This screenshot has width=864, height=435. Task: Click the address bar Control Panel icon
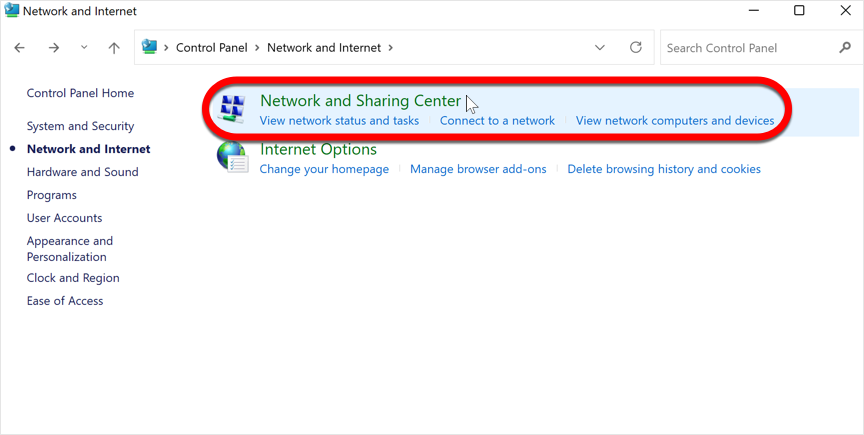pos(149,47)
